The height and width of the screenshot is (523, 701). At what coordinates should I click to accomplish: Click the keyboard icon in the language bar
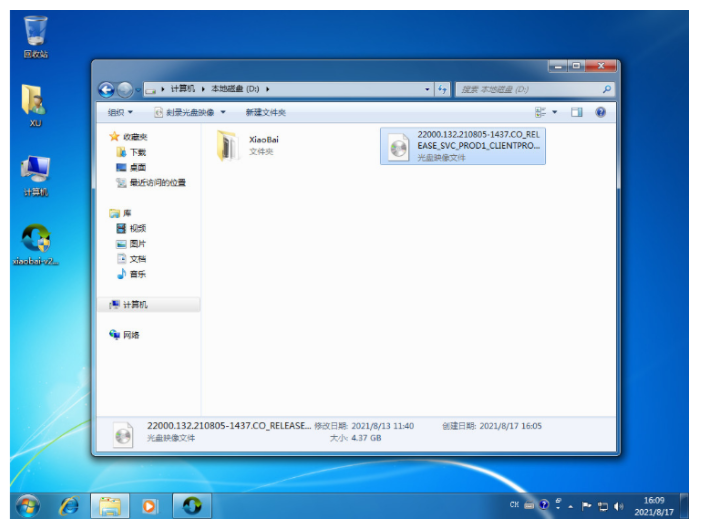click(529, 506)
